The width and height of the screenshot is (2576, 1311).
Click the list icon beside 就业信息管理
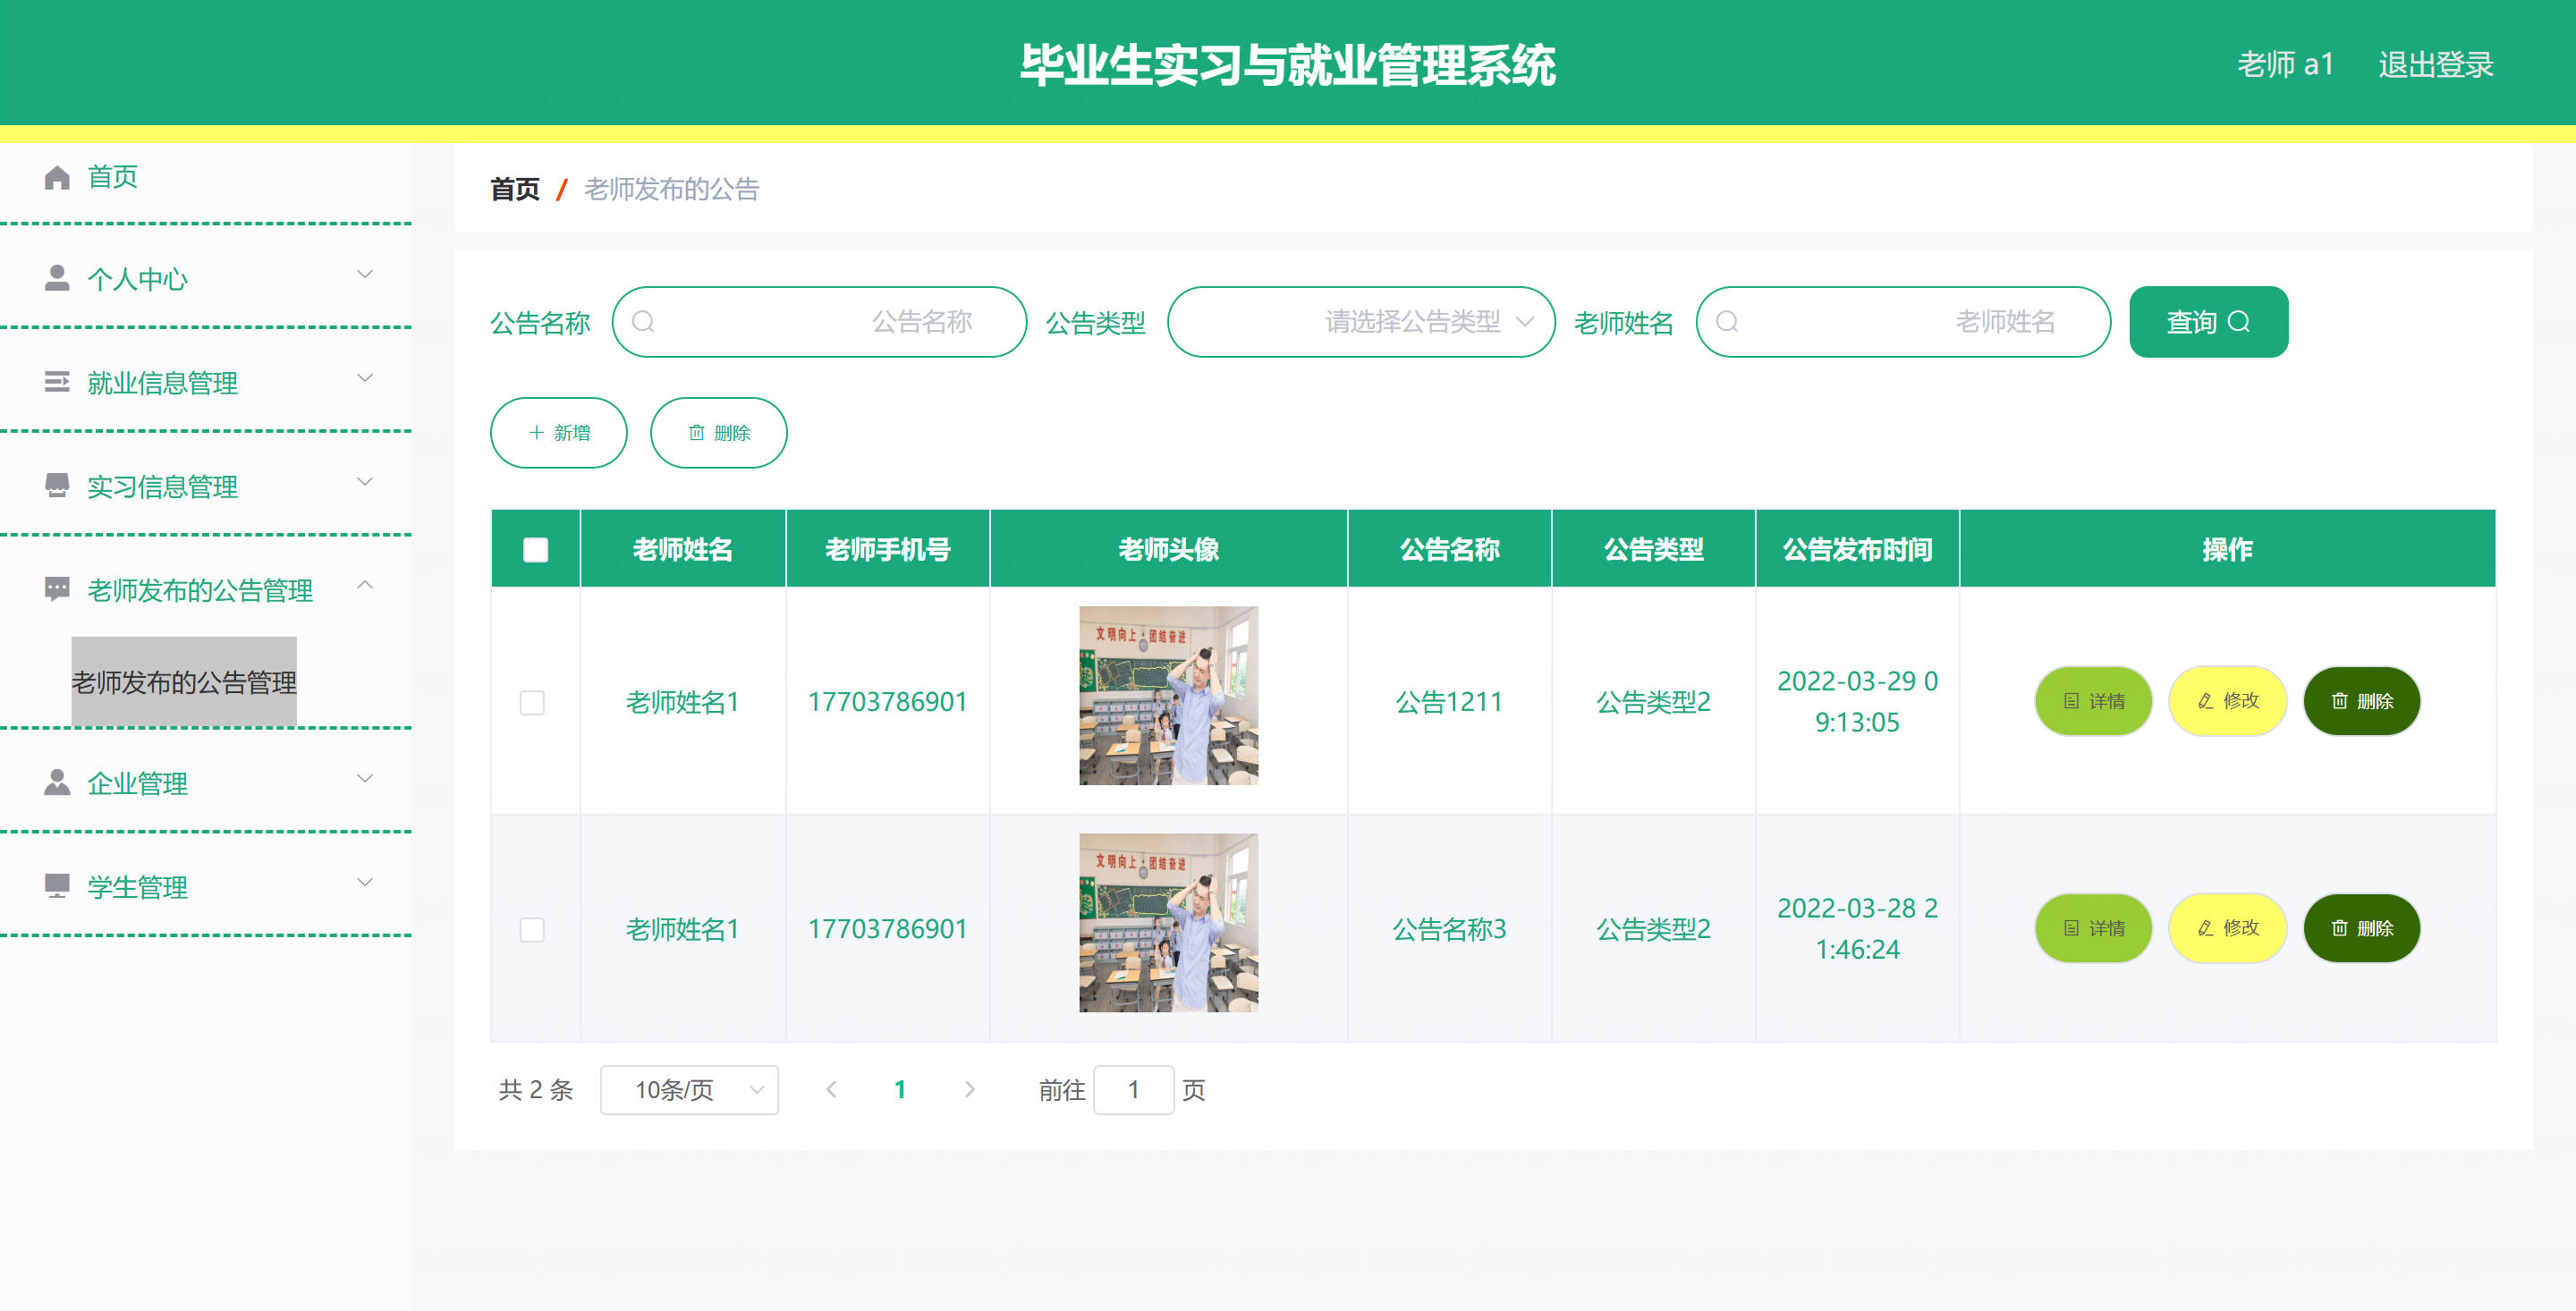click(x=57, y=382)
